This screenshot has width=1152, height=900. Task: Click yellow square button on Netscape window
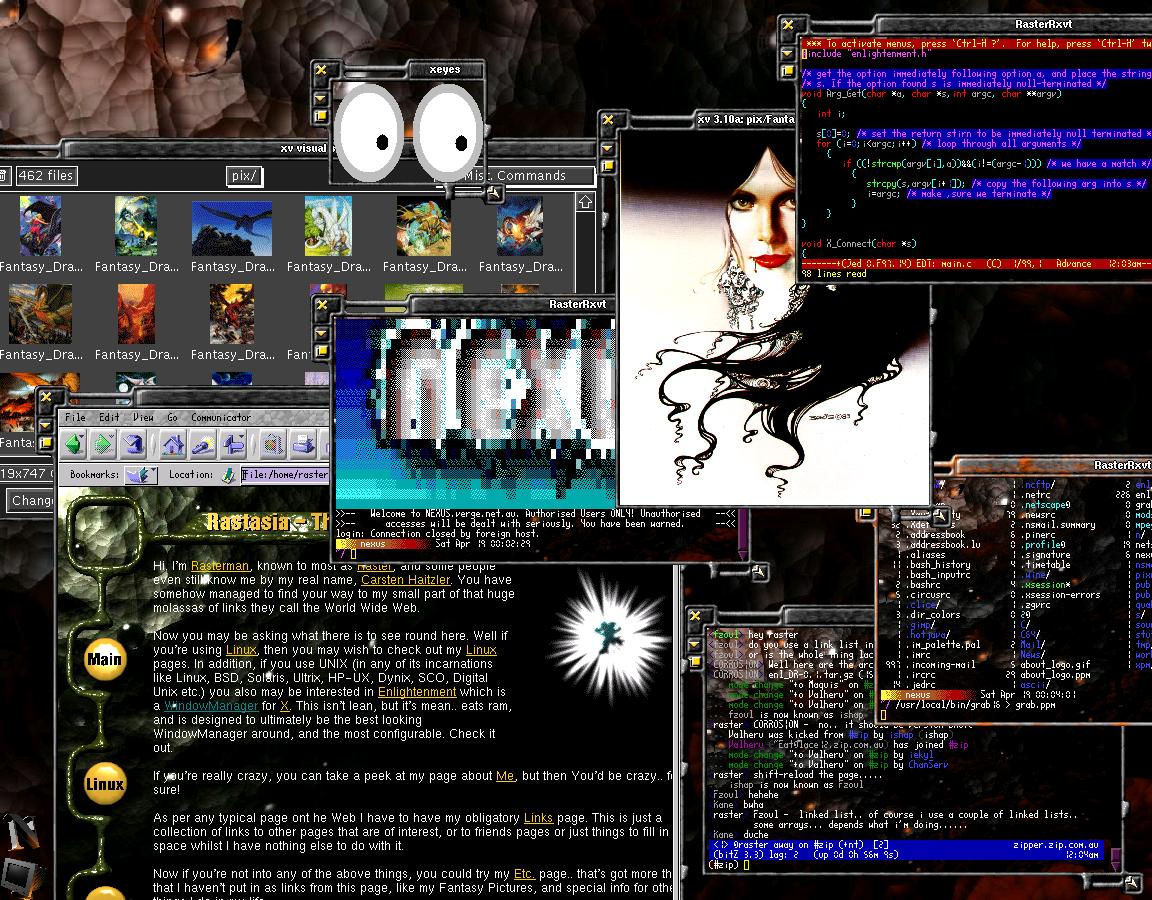click(46, 442)
